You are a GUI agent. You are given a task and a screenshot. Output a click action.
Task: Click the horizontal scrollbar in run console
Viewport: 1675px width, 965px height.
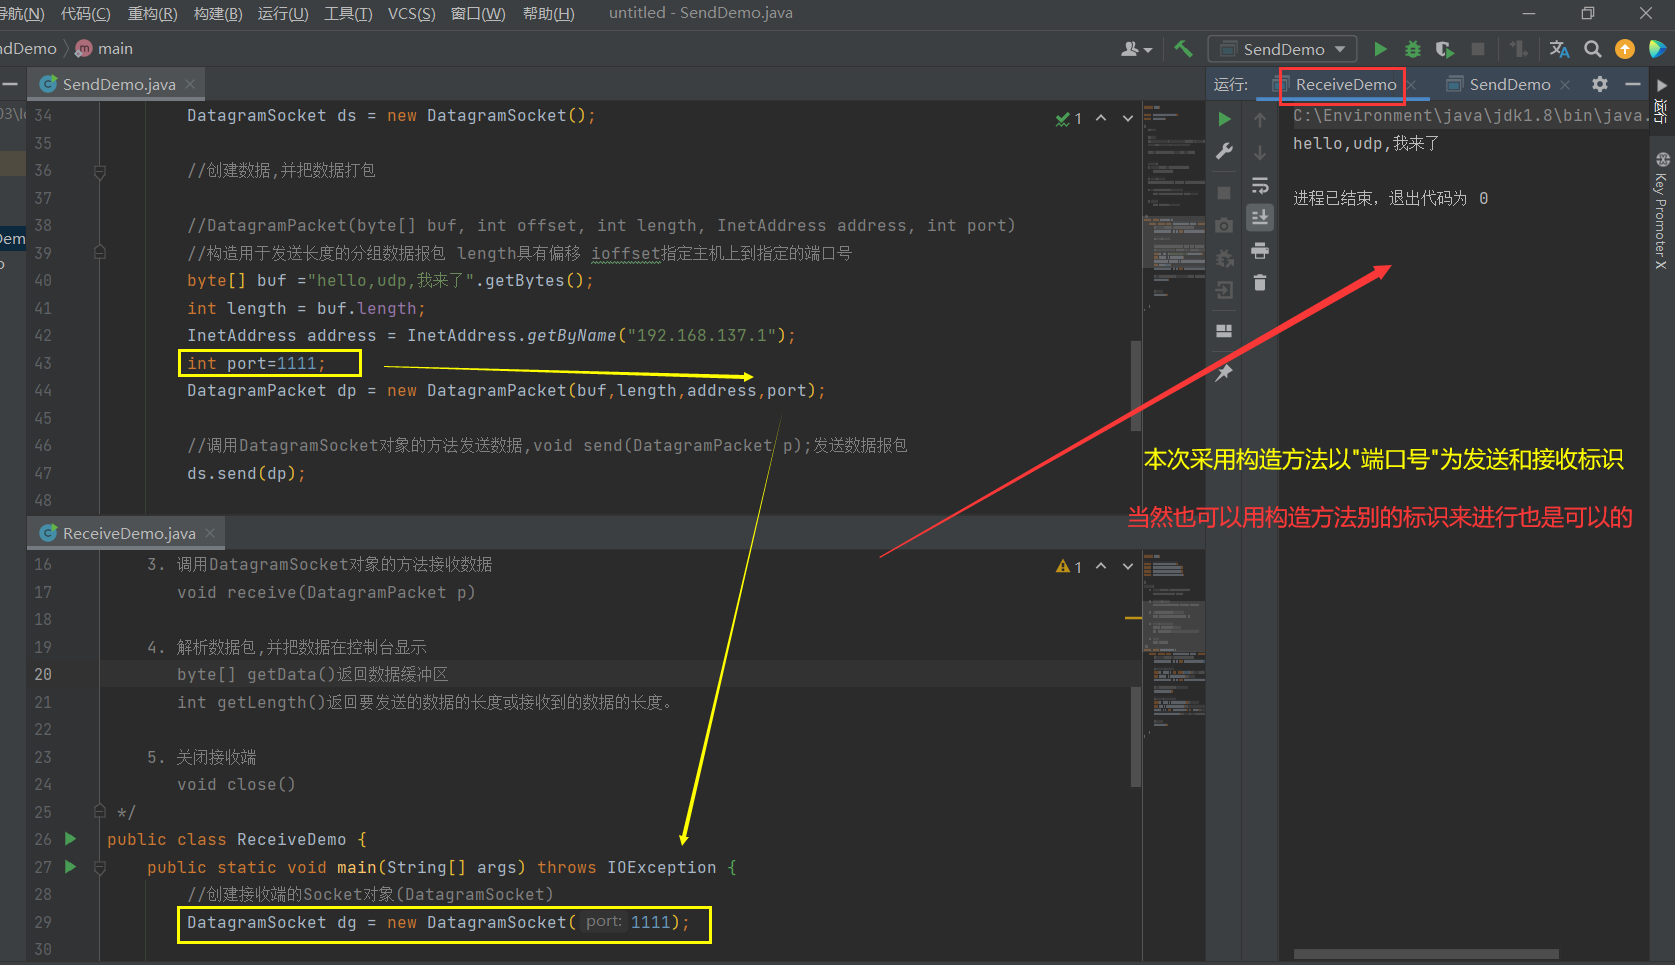click(x=1425, y=954)
